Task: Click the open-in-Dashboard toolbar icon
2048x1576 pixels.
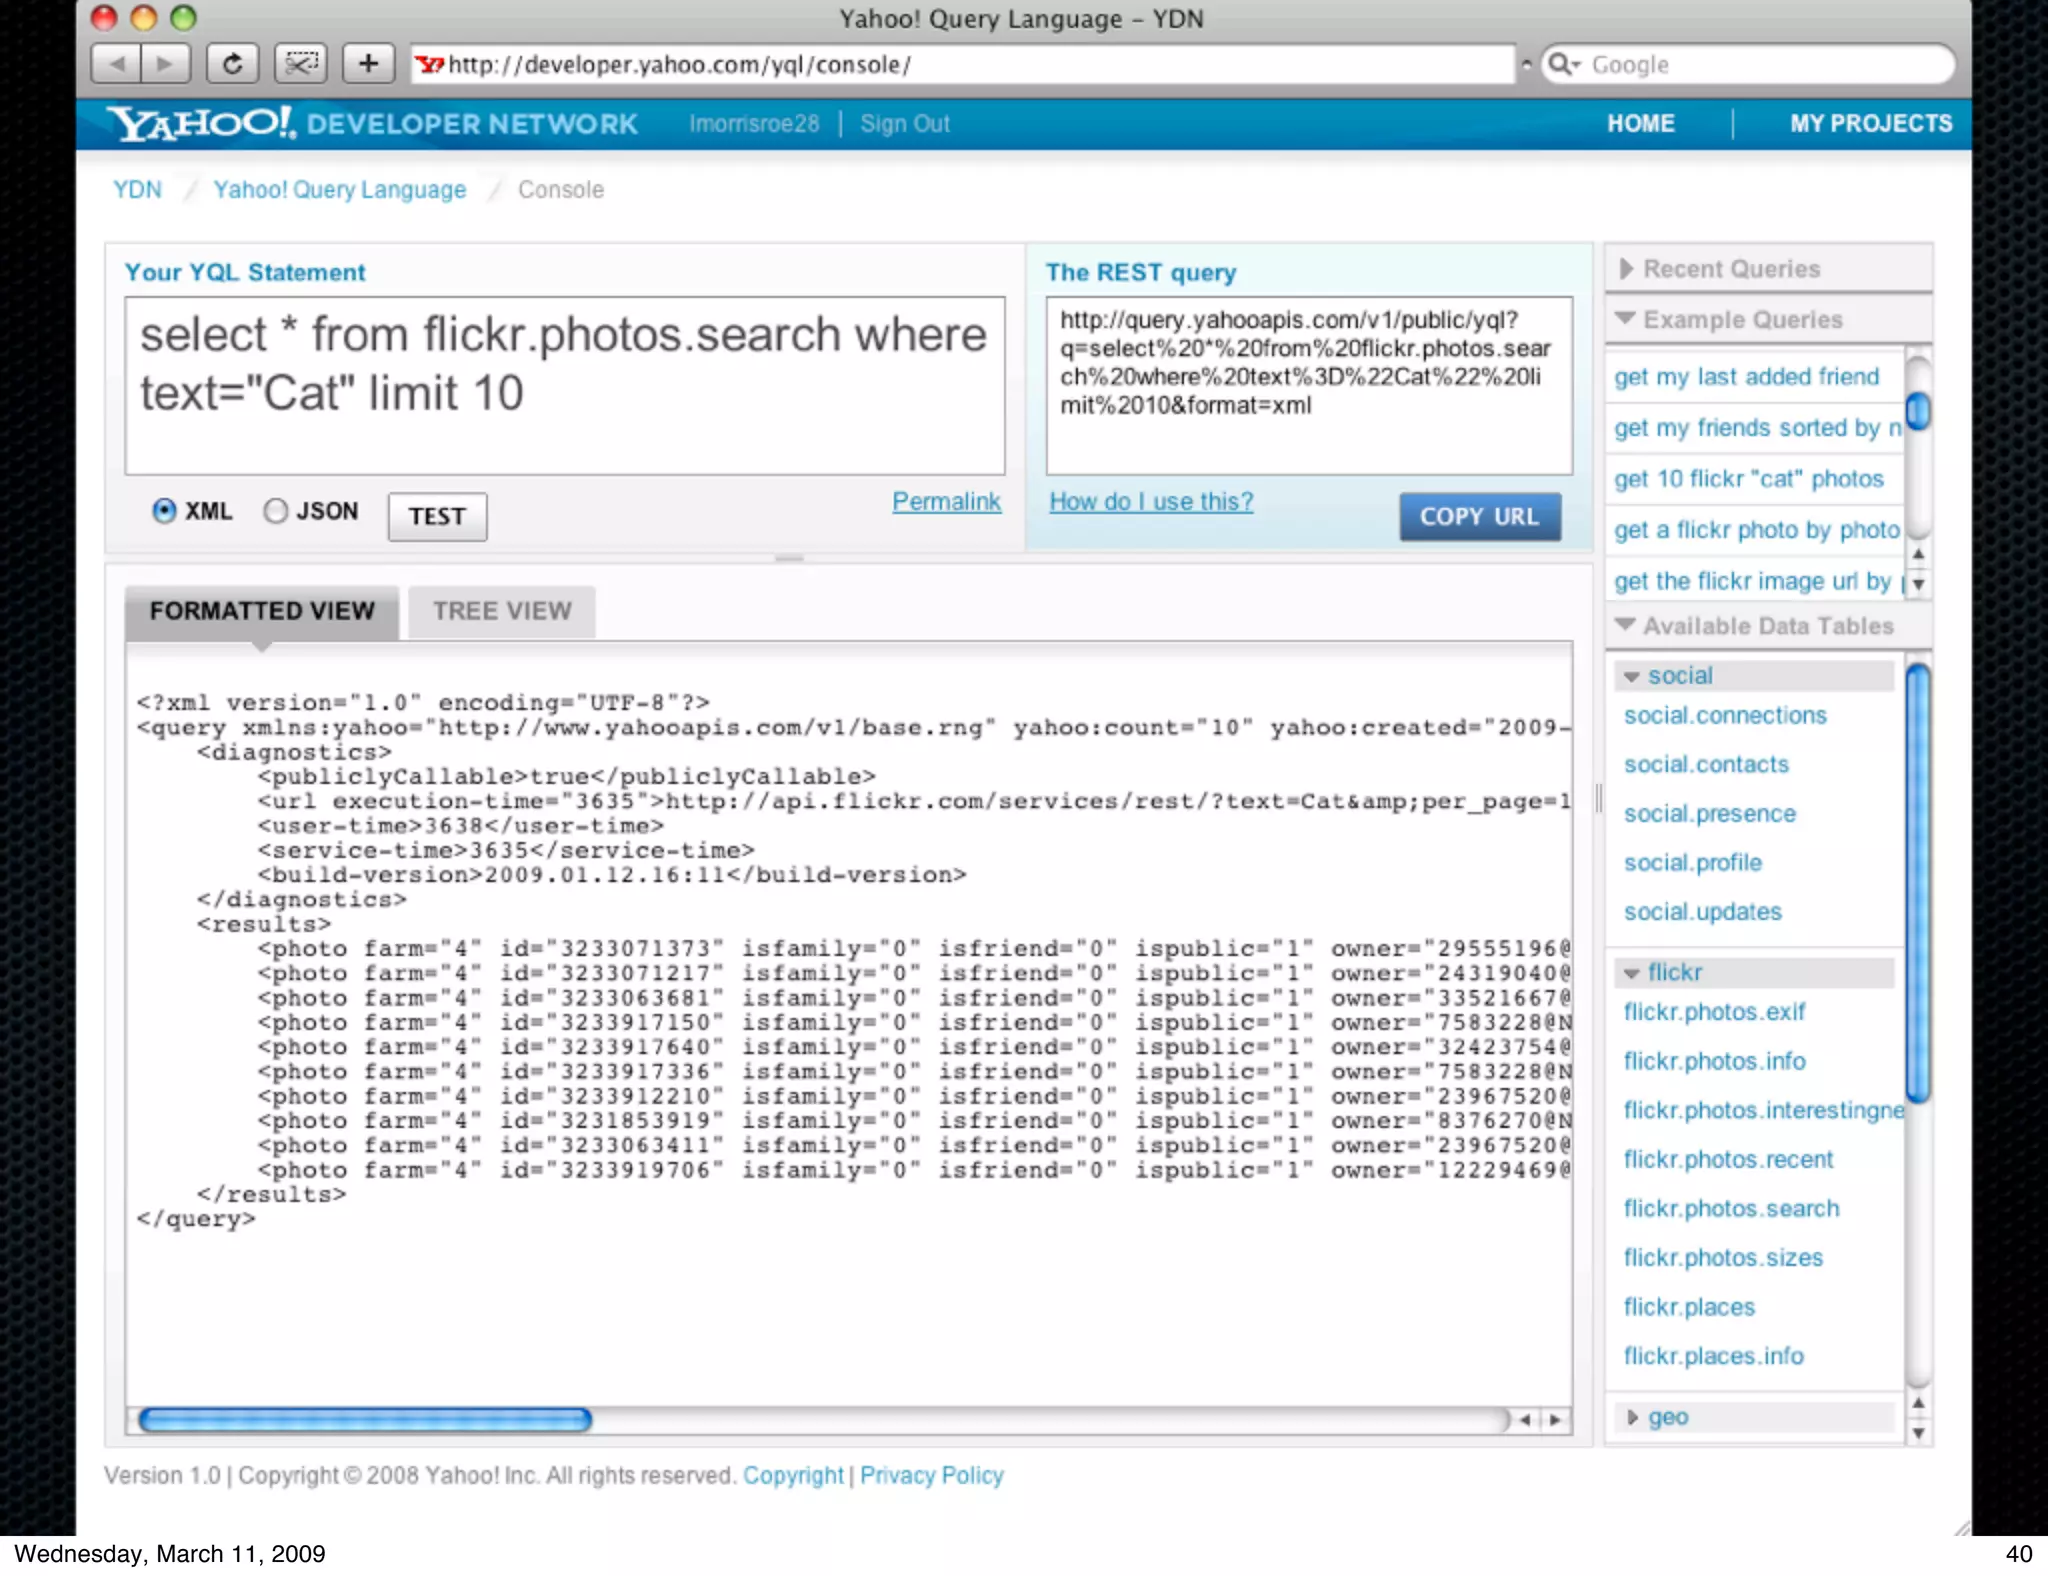Action: 301,65
